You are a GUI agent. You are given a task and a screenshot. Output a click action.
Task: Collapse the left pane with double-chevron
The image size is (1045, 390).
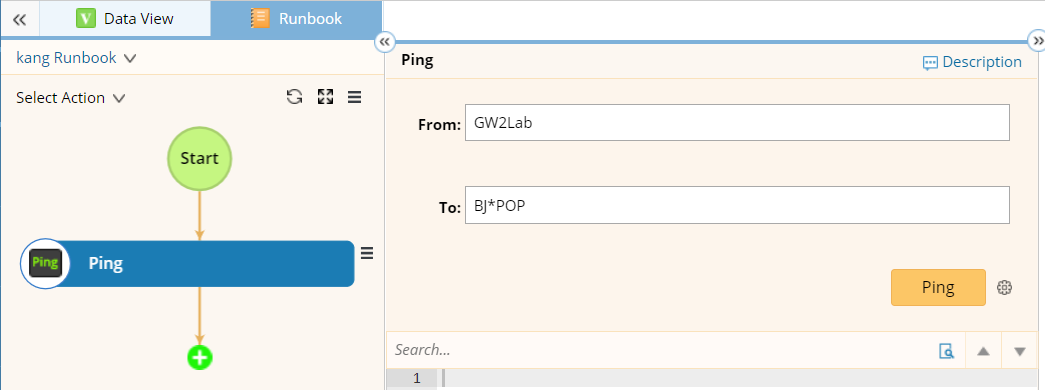pos(19,19)
